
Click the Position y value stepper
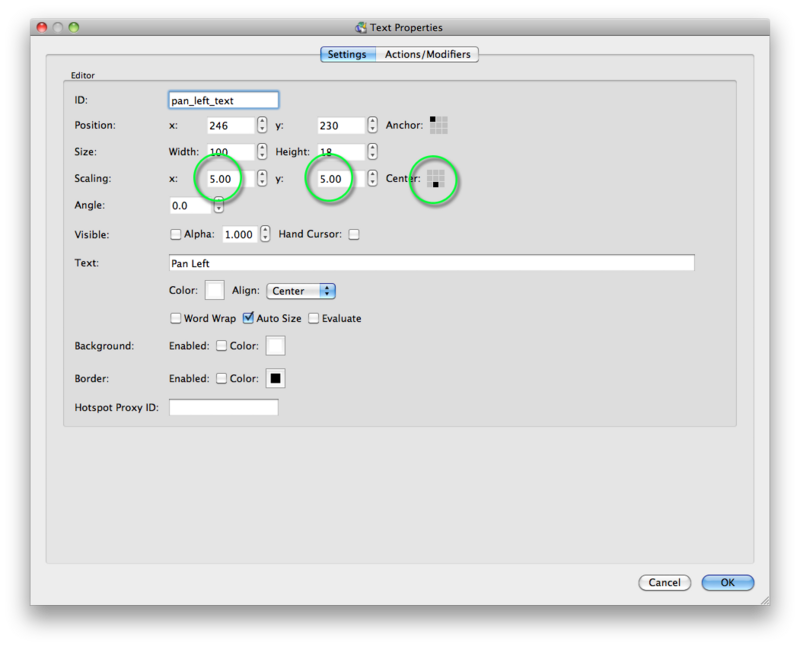[372, 125]
